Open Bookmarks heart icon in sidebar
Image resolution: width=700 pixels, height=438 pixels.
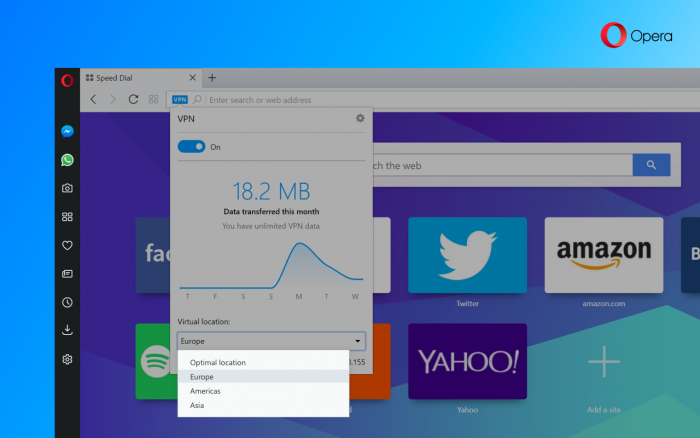point(67,245)
